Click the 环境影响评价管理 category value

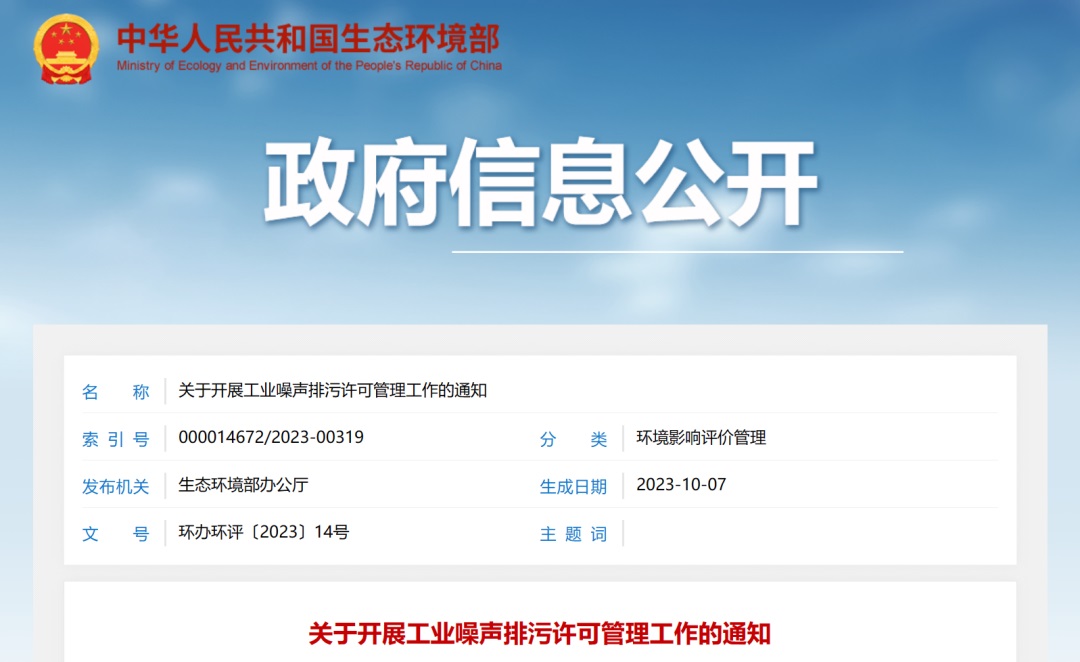[x=701, y=438]
